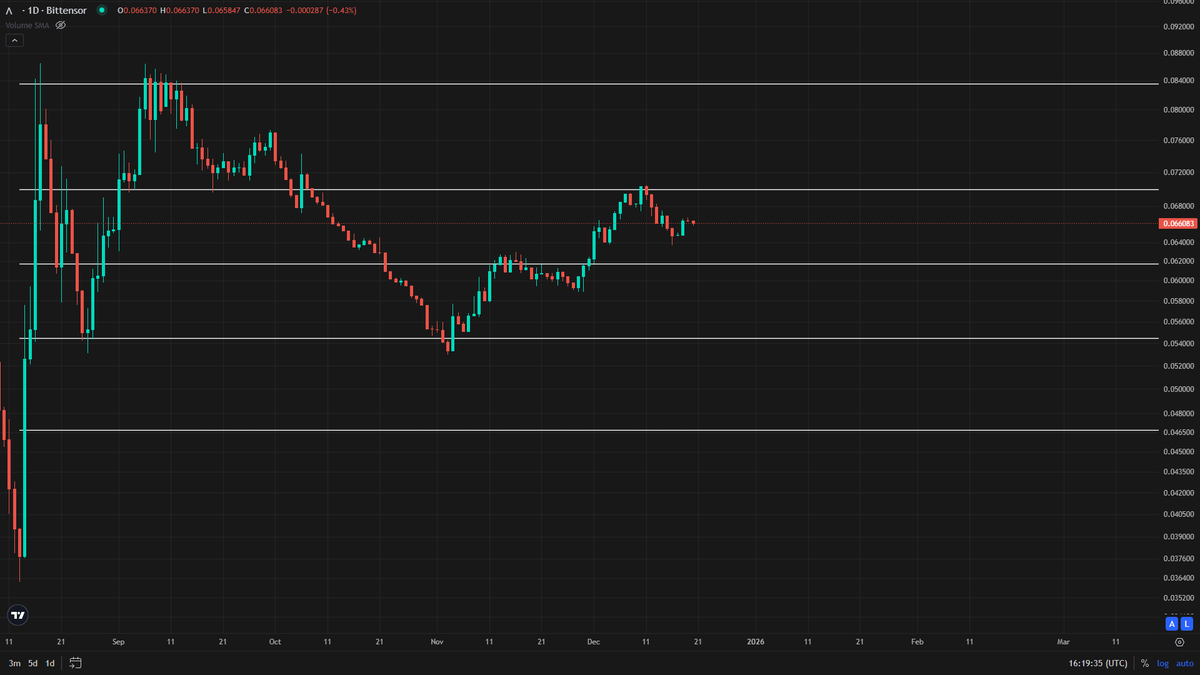Click the 2026 label on time axis
The width and height of the screenshot is (1200, 675).
(x=756, y=641)
